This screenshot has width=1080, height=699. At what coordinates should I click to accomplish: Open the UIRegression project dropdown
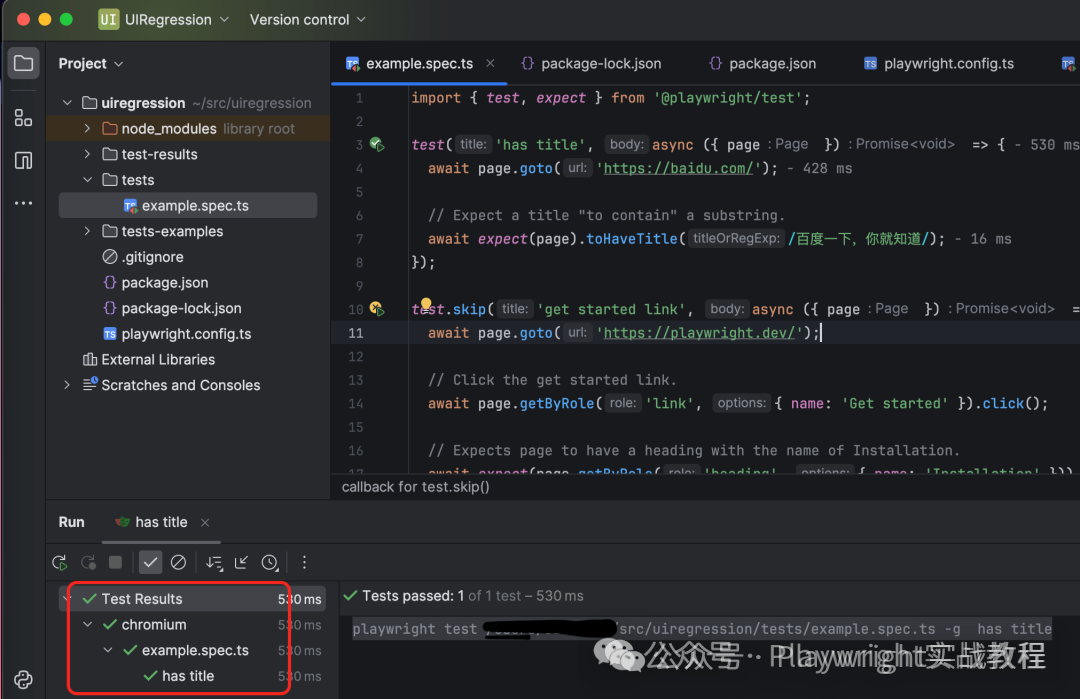coord(164,20)
